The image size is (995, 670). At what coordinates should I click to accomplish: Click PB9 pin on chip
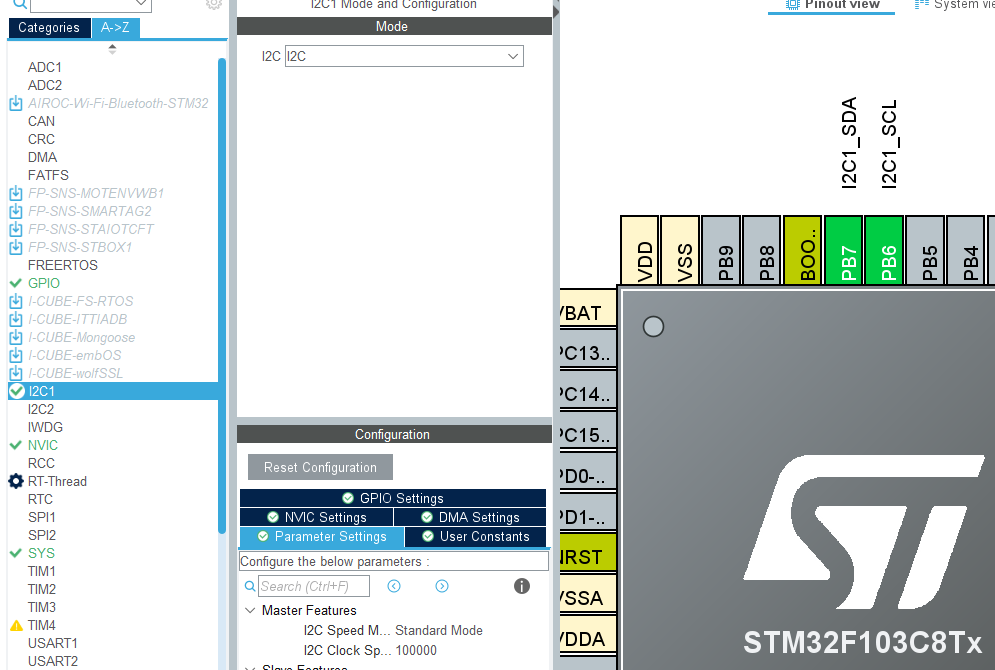(721, 251)
